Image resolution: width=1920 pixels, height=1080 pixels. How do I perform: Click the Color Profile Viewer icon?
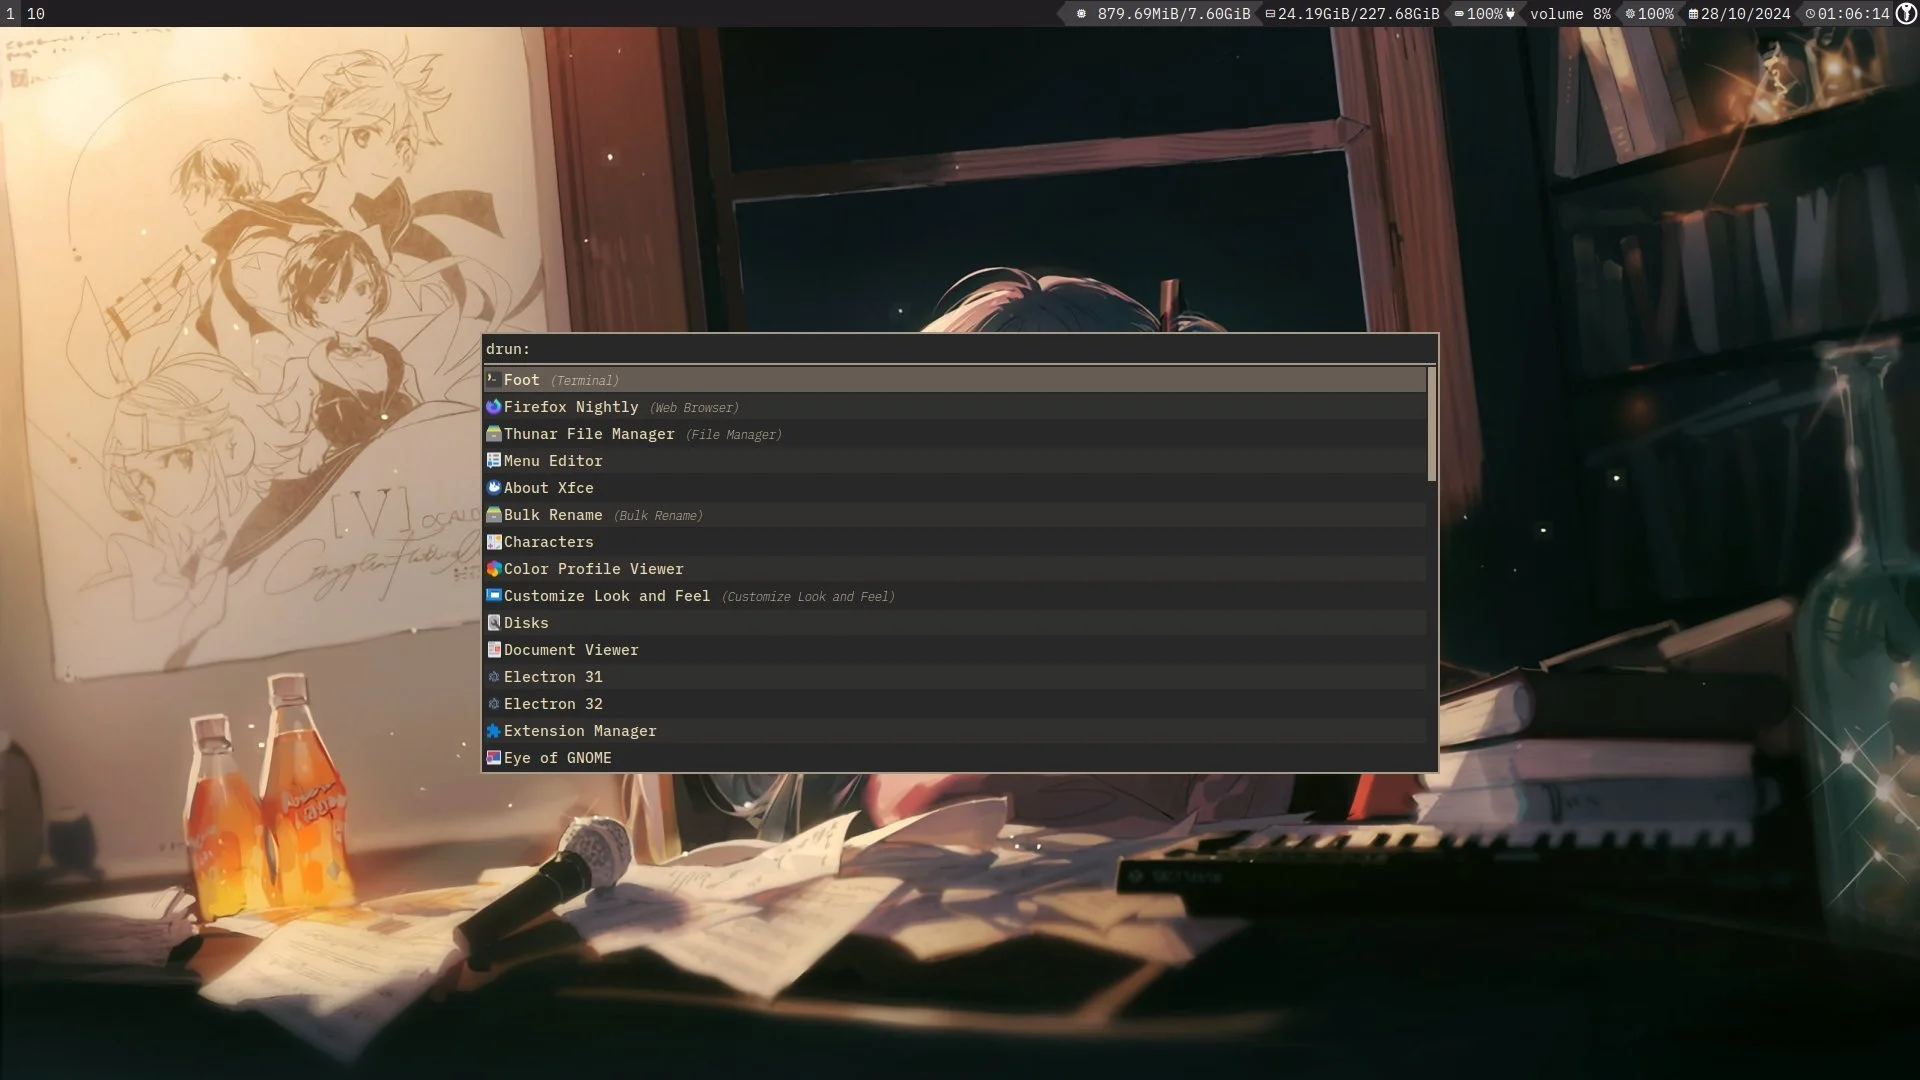tap(493, 569)
